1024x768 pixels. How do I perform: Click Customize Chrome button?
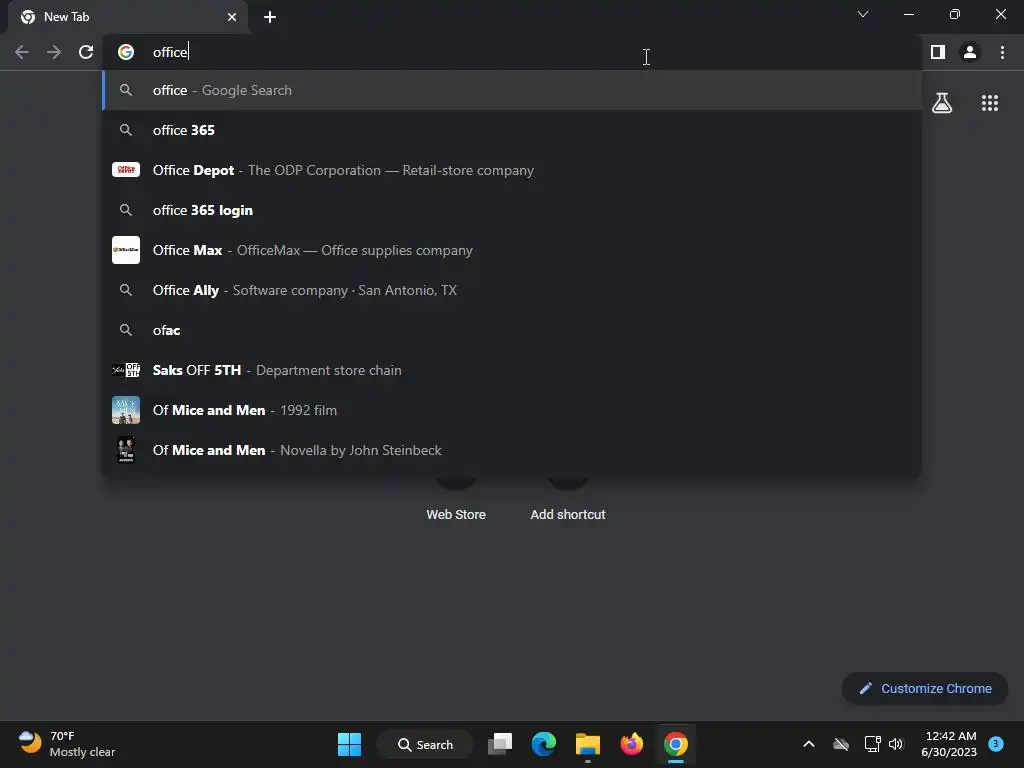(x=925, y=688)
